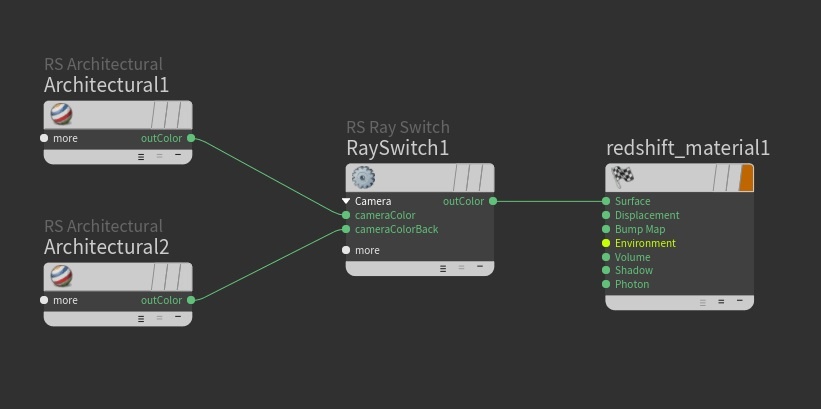Click the three-line detail icon on Architectural2
The image size is (821, 409).
coord(141,318)
